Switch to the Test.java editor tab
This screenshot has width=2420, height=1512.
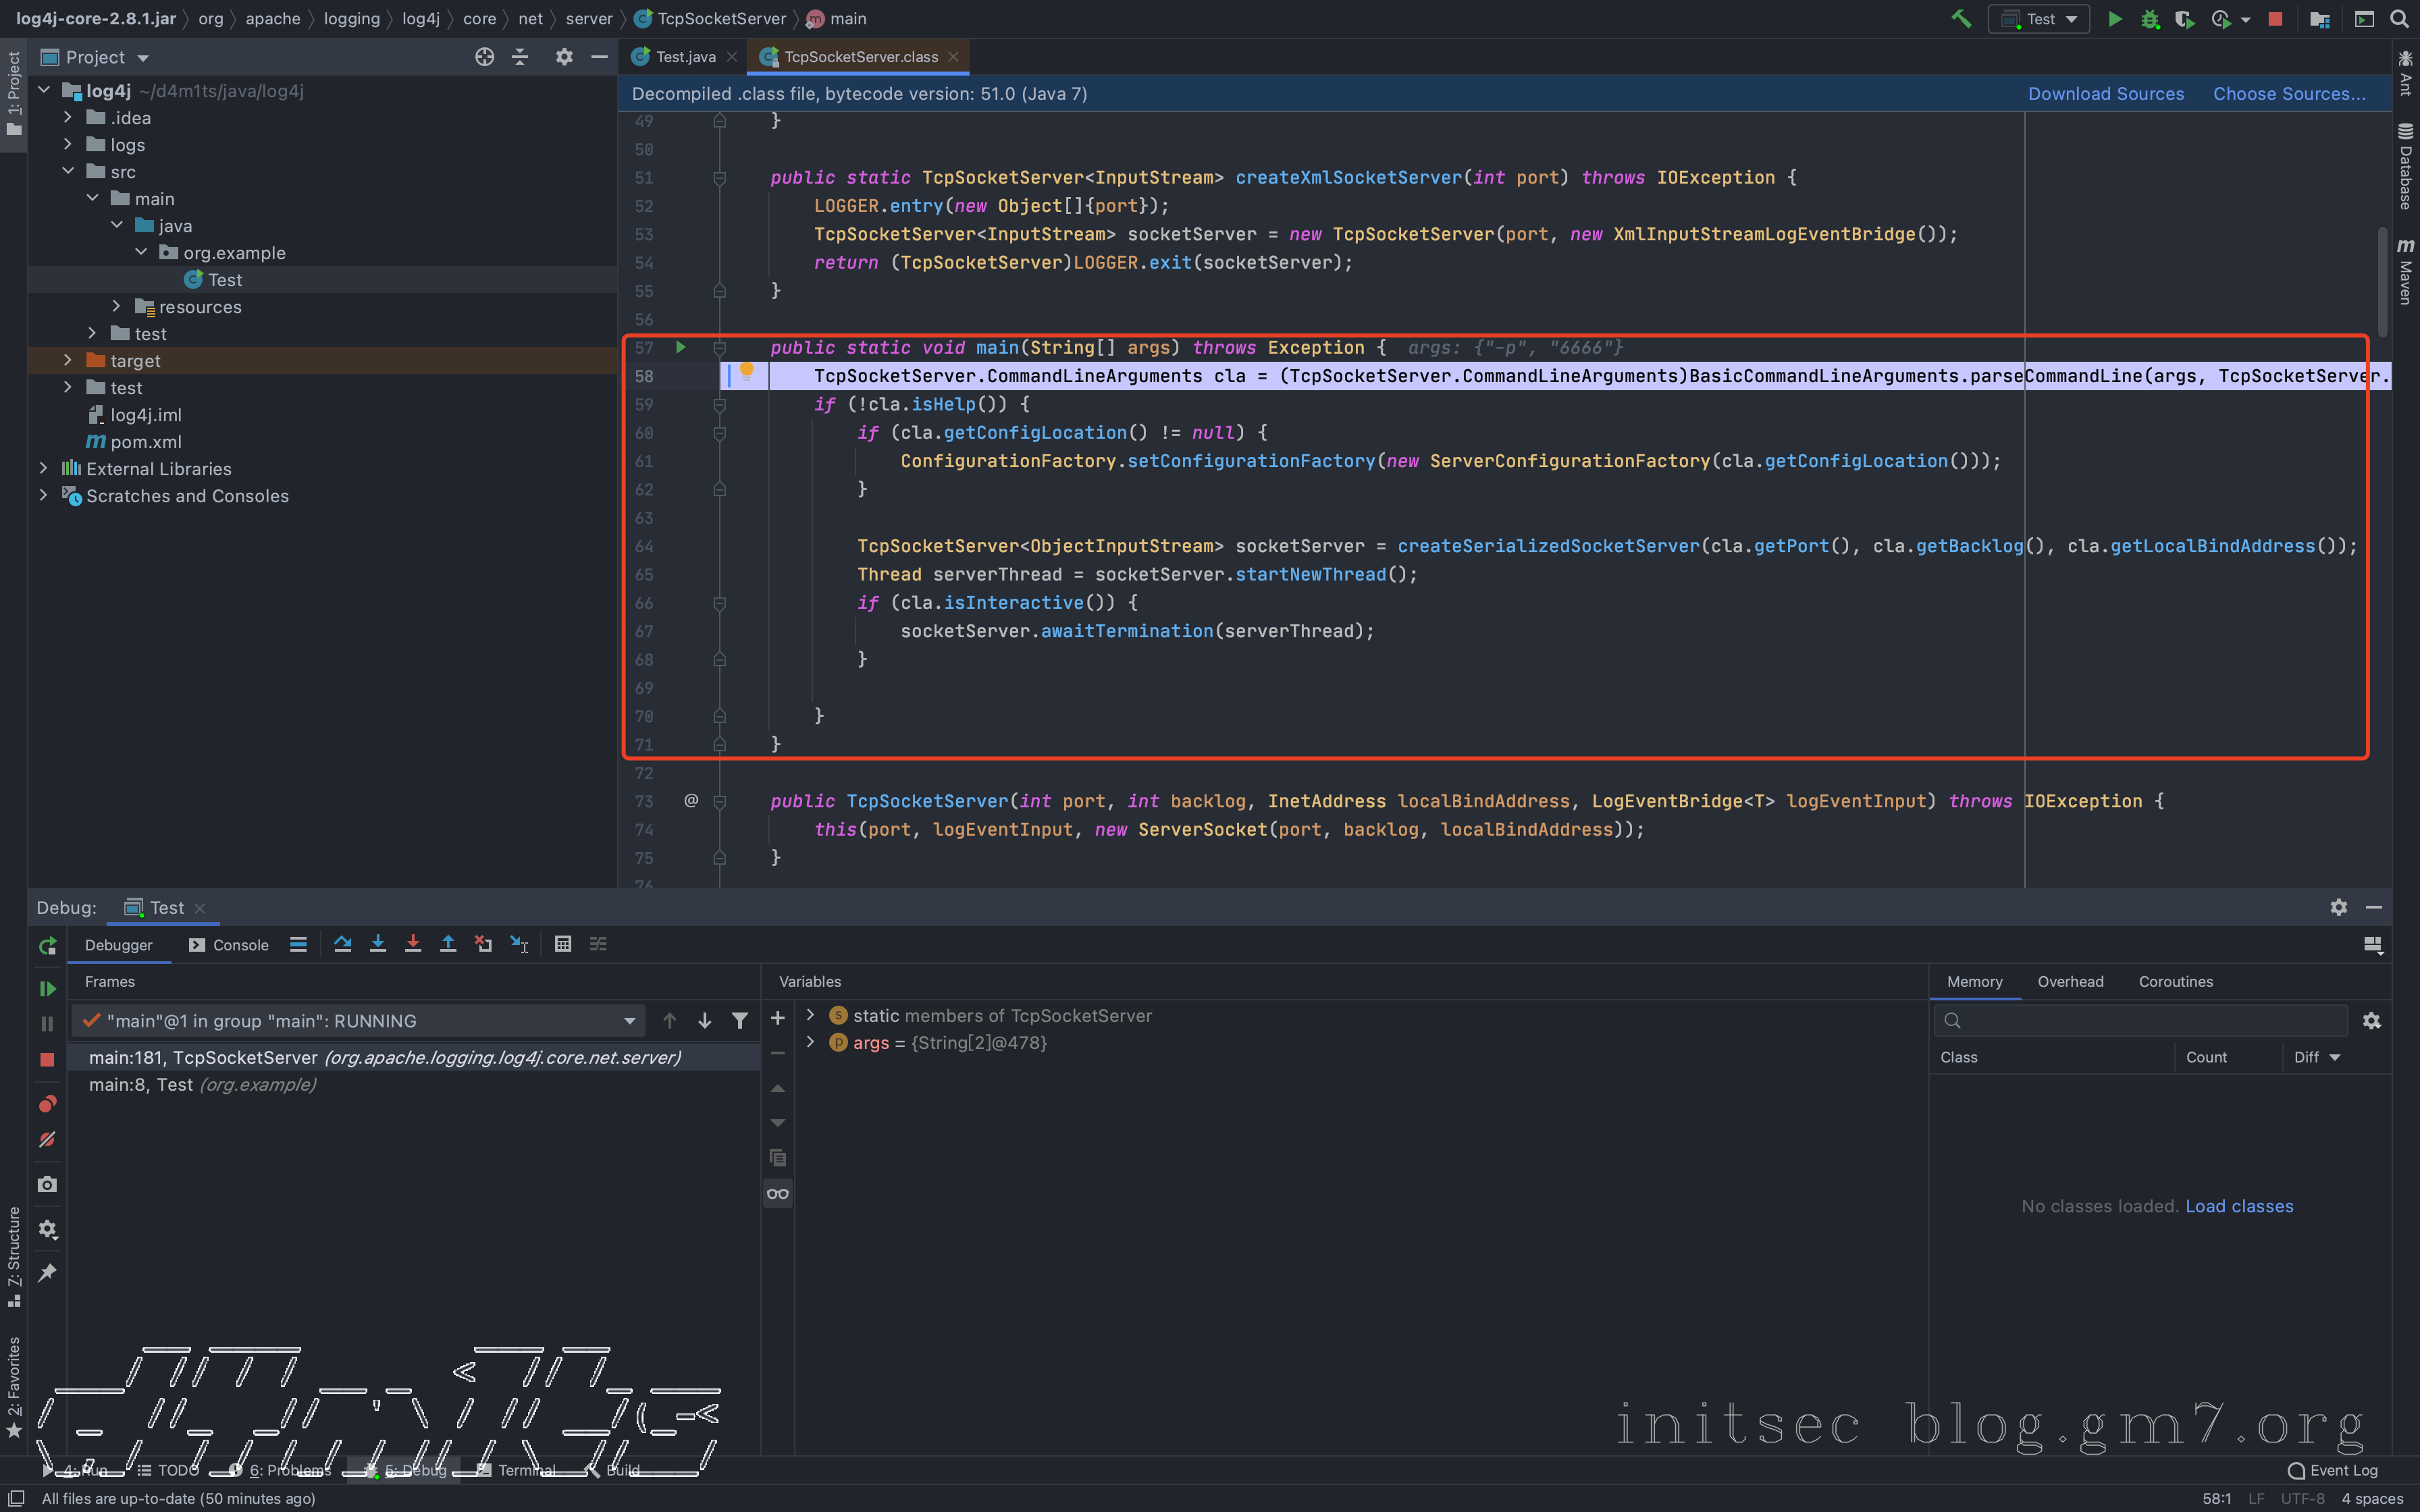(685, 57)
